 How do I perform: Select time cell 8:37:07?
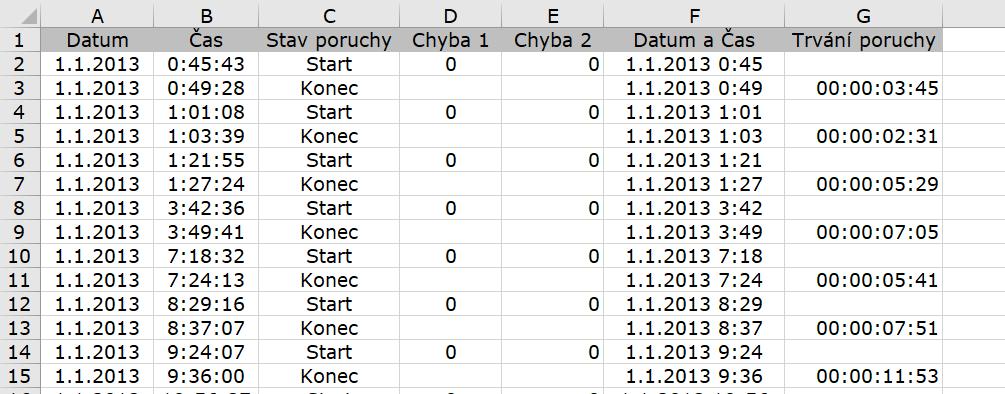click(206, 328)
